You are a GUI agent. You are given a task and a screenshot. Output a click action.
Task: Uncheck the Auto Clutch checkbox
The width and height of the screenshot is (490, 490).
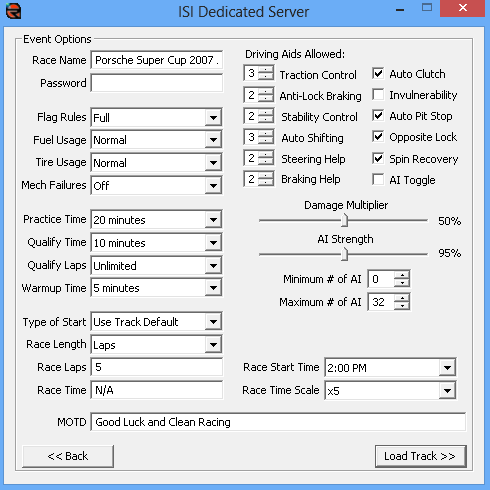tap(378, 74)
